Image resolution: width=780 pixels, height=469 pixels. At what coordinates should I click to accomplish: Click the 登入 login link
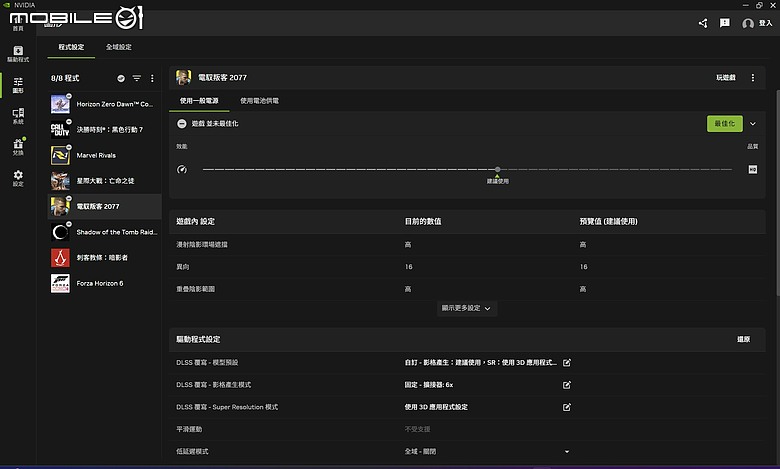pyautogui.click(x=765, y=23)
